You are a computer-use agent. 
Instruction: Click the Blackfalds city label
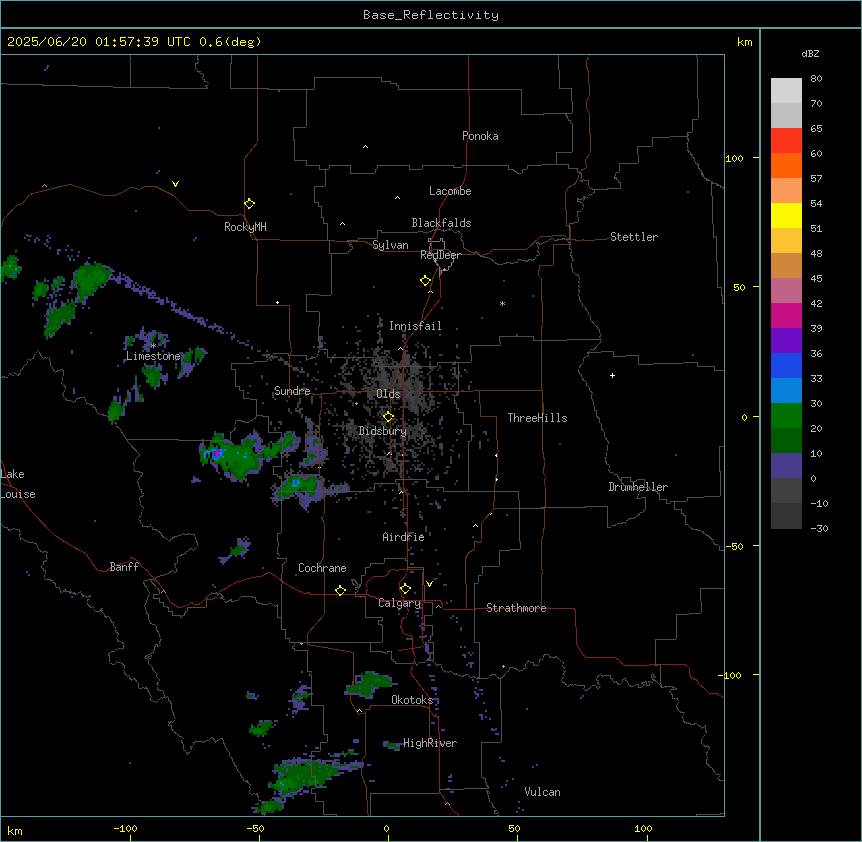[441, 223]
